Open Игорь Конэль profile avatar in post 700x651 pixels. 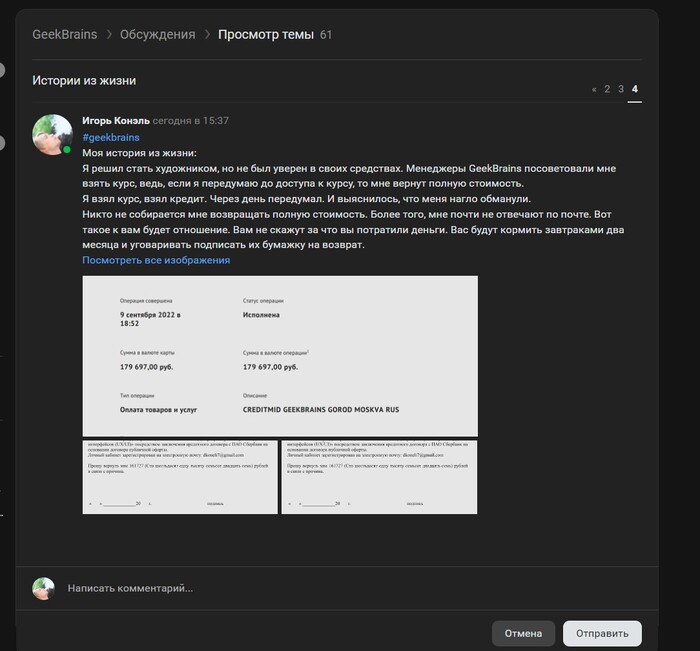pyautogui.click(x=52, y=134)
